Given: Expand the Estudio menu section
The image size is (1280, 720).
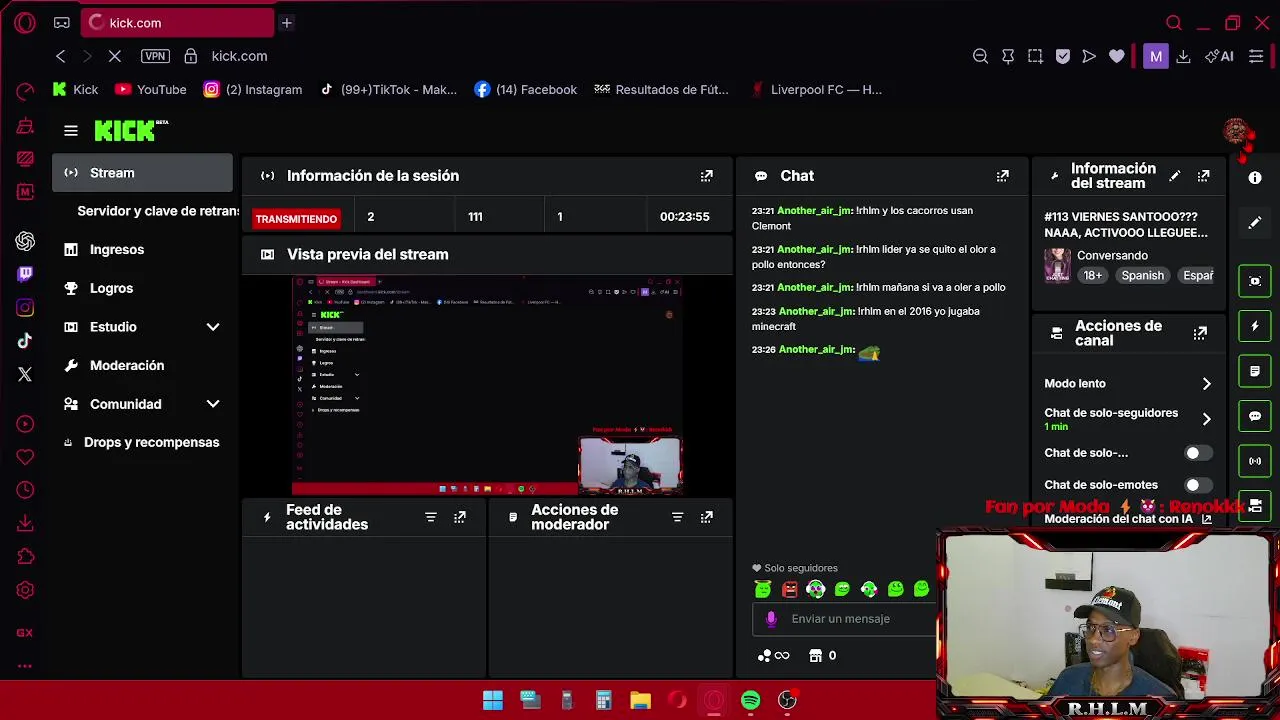Looking at the screenshot, I should tap(213, 327).
